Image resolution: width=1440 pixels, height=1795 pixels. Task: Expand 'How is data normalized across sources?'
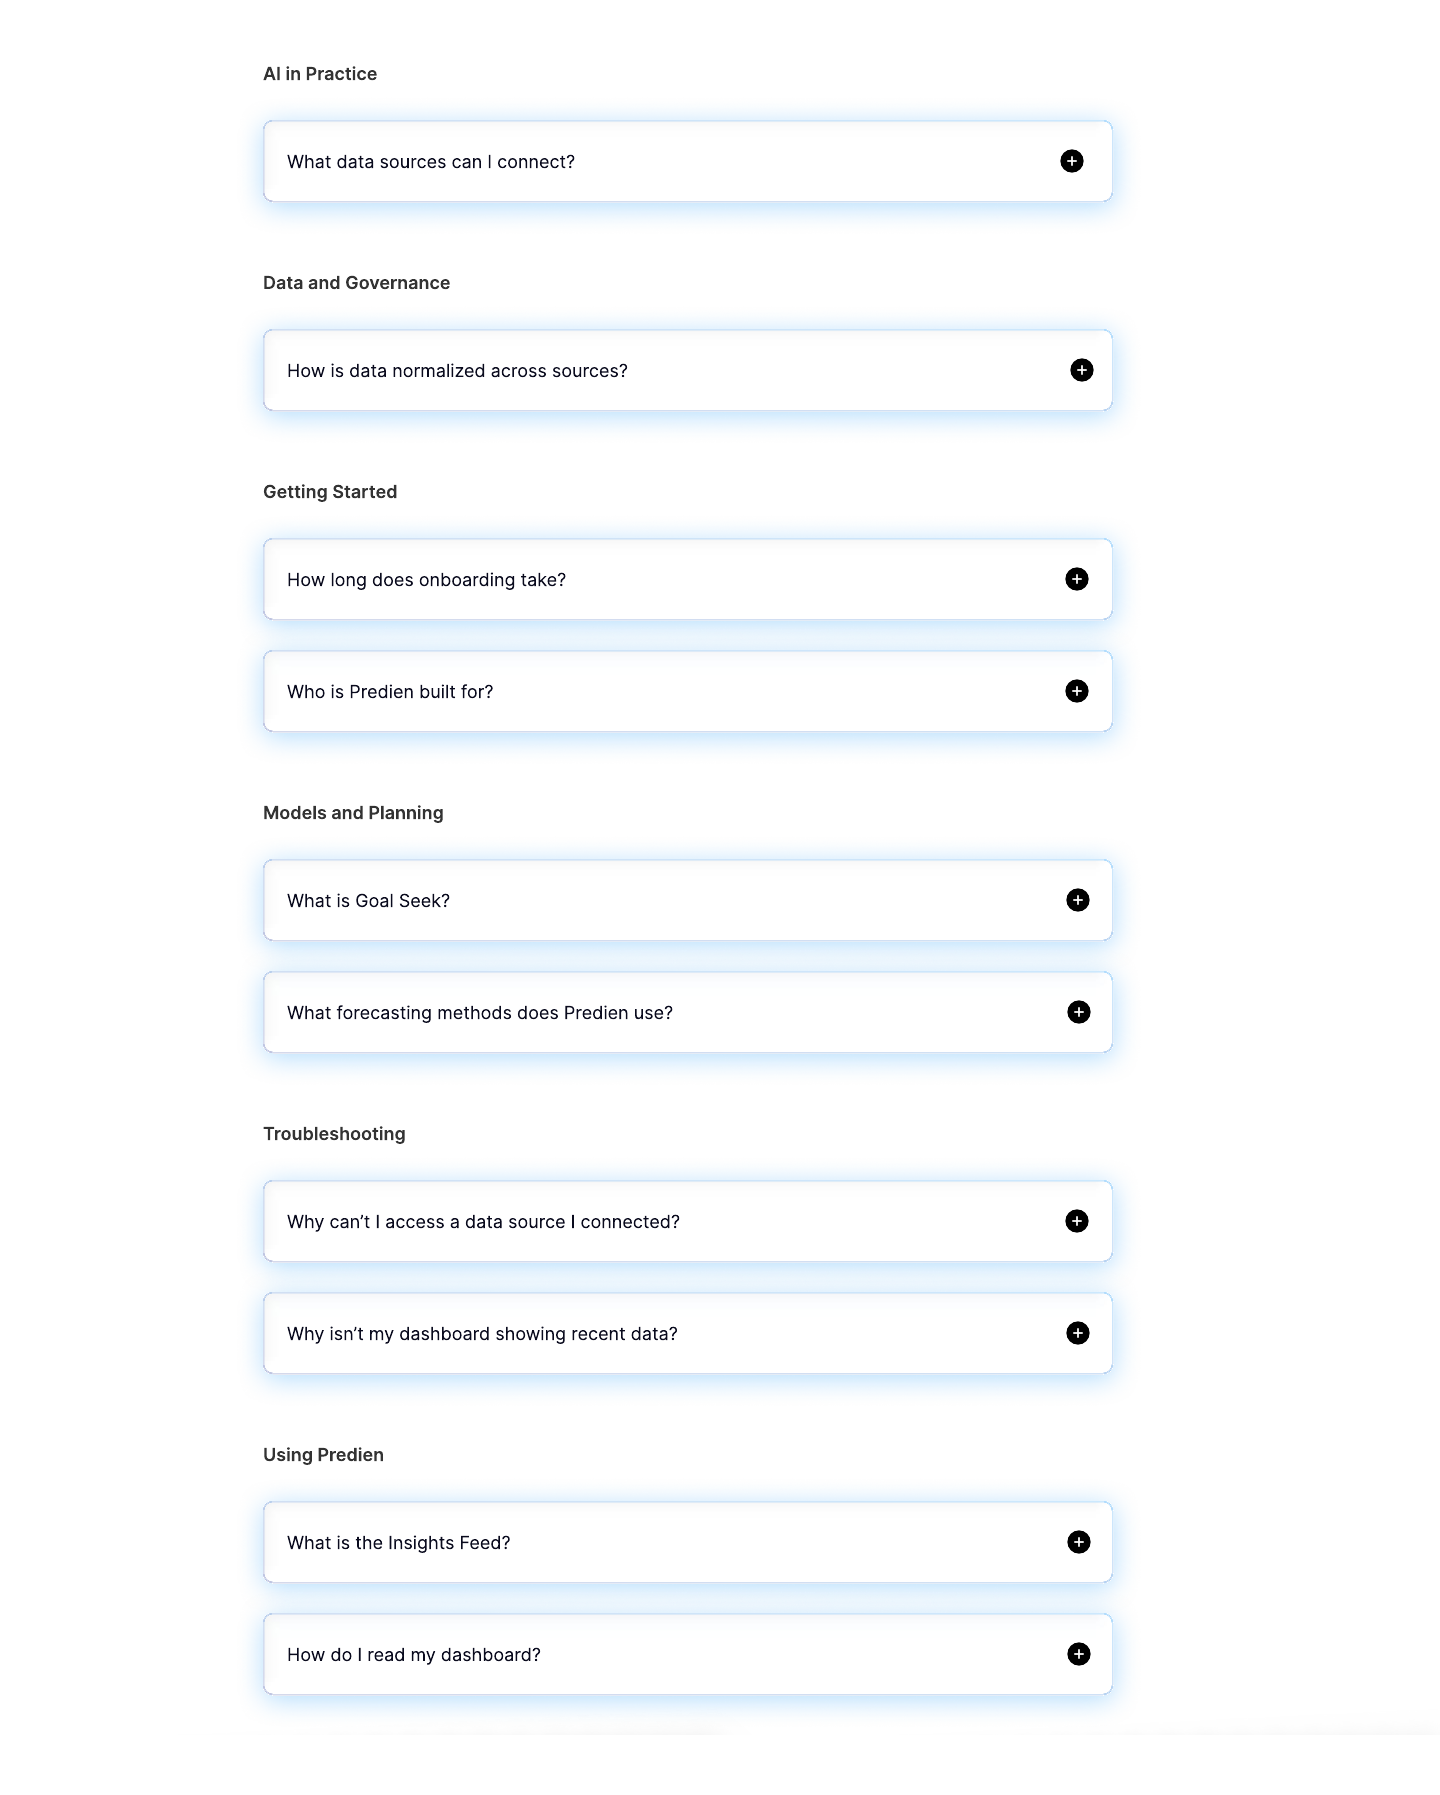688,370
